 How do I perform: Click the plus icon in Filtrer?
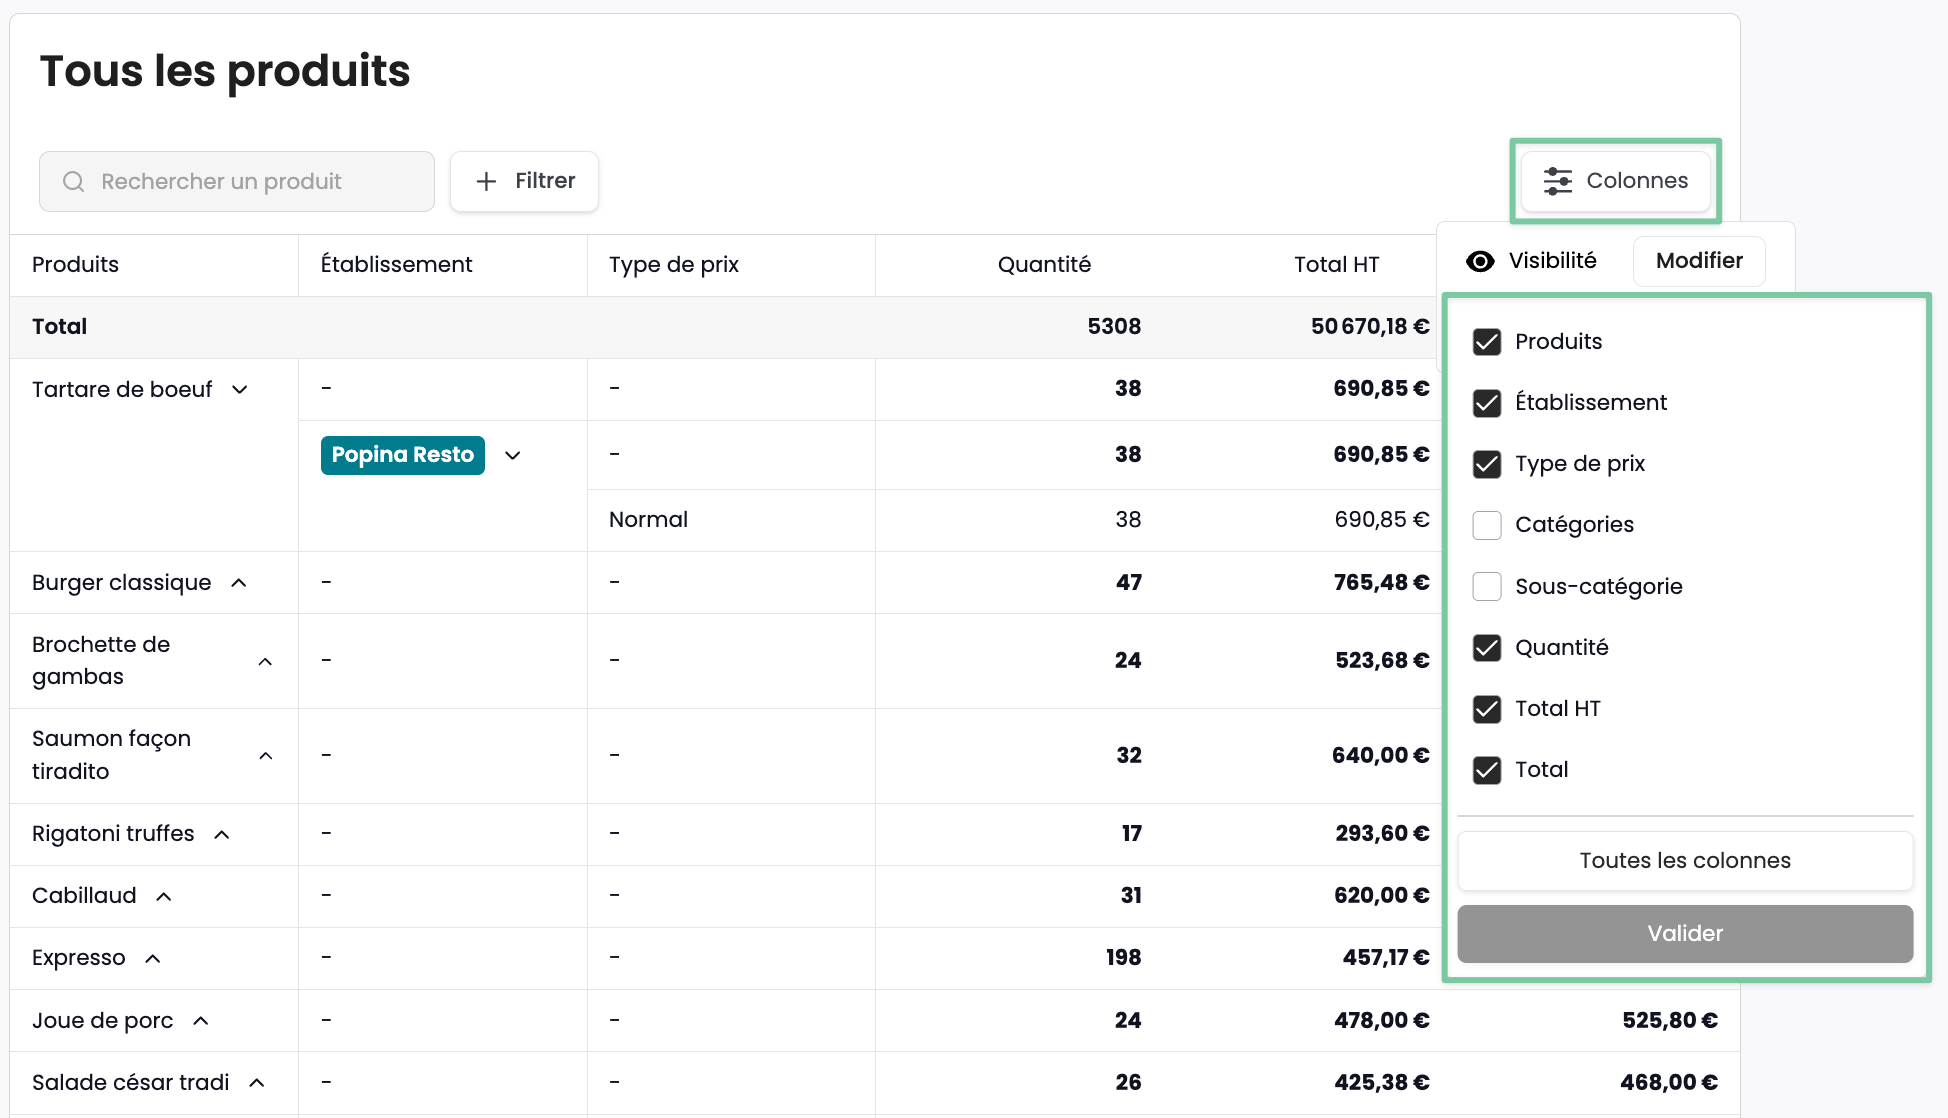(x=486, y=181)
